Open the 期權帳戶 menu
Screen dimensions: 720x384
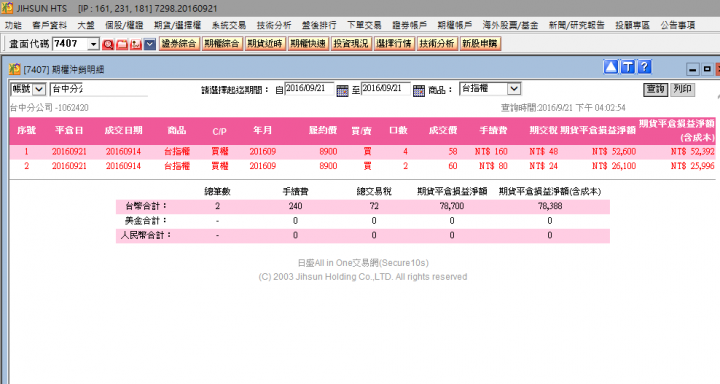(454, 25)
